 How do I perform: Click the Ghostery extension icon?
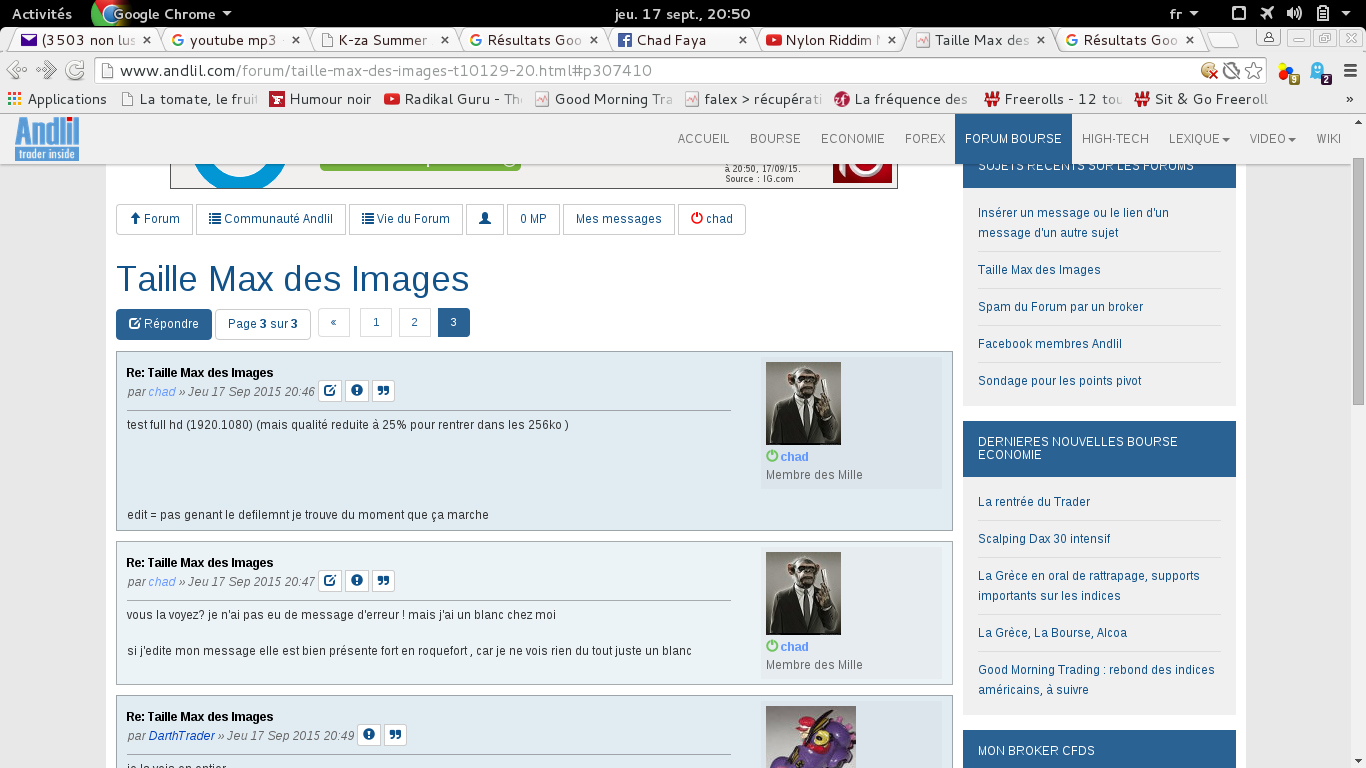tap(1320, 71)
